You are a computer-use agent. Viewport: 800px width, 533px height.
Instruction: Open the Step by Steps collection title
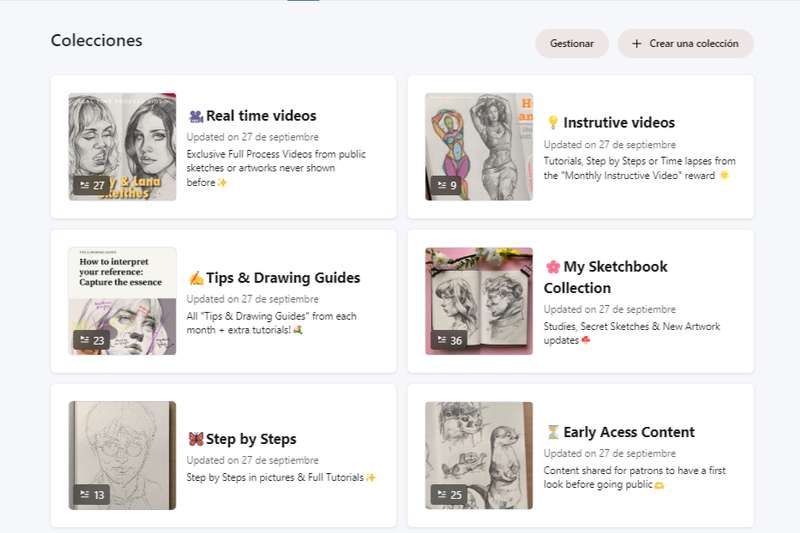pyautogui.click(x=251, y=439)
